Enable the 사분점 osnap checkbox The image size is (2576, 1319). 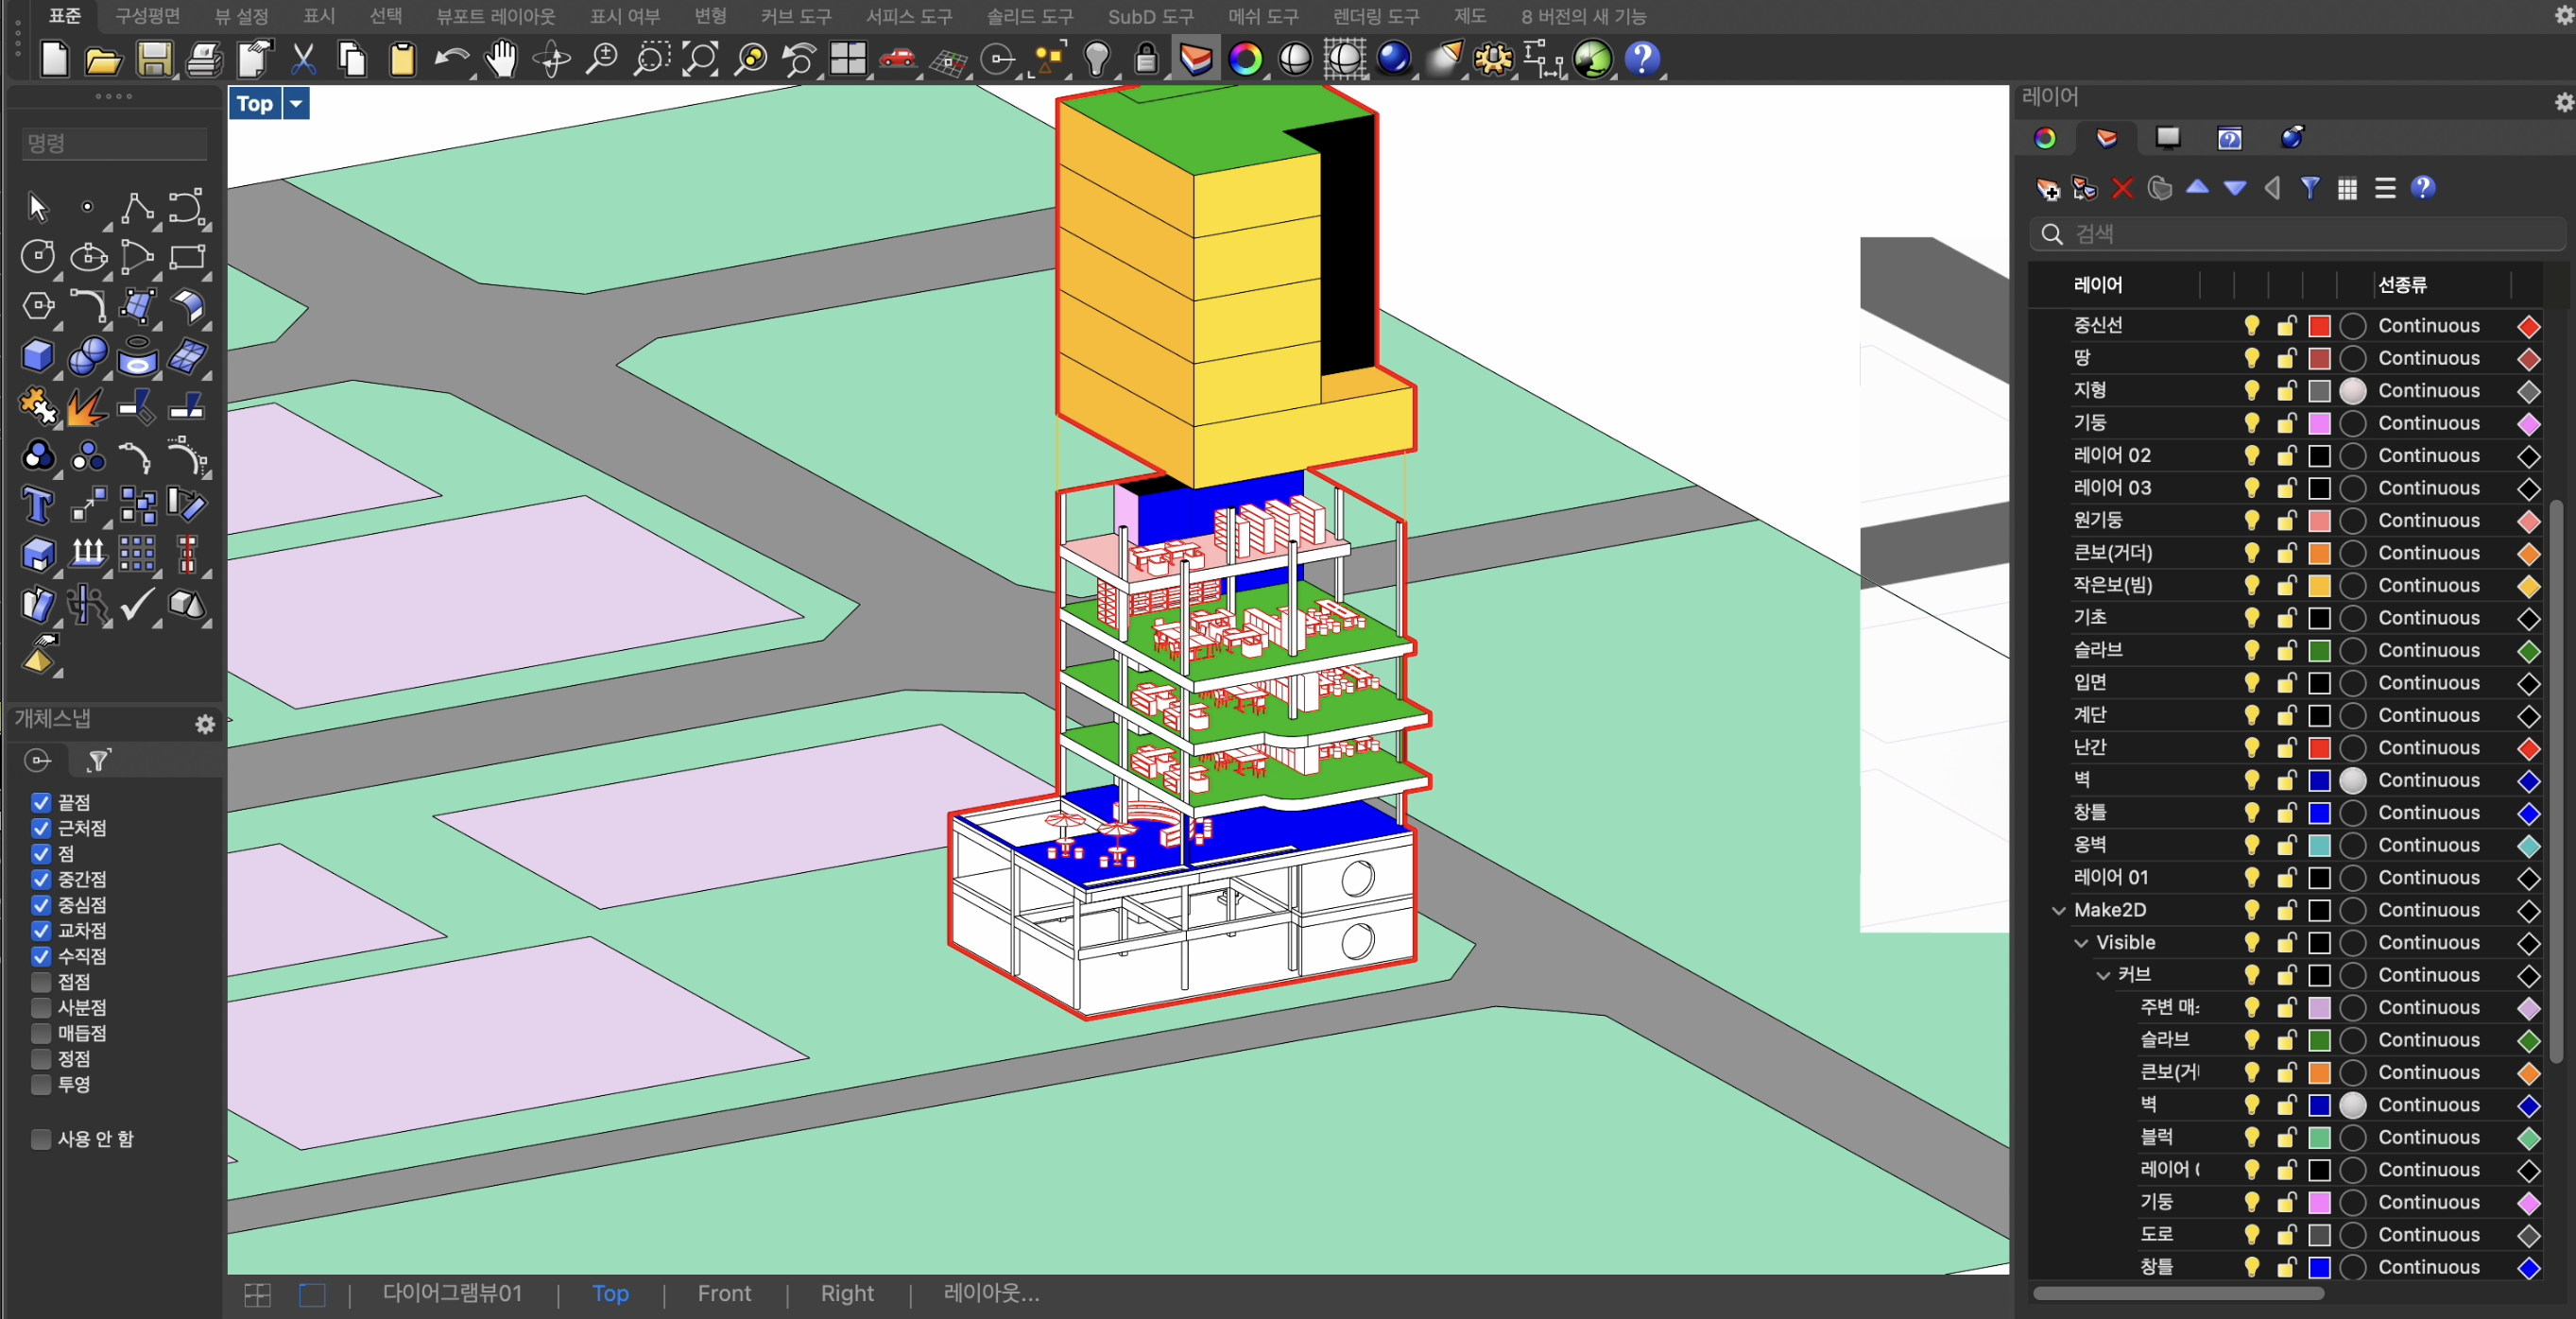tap(41, 1007)
